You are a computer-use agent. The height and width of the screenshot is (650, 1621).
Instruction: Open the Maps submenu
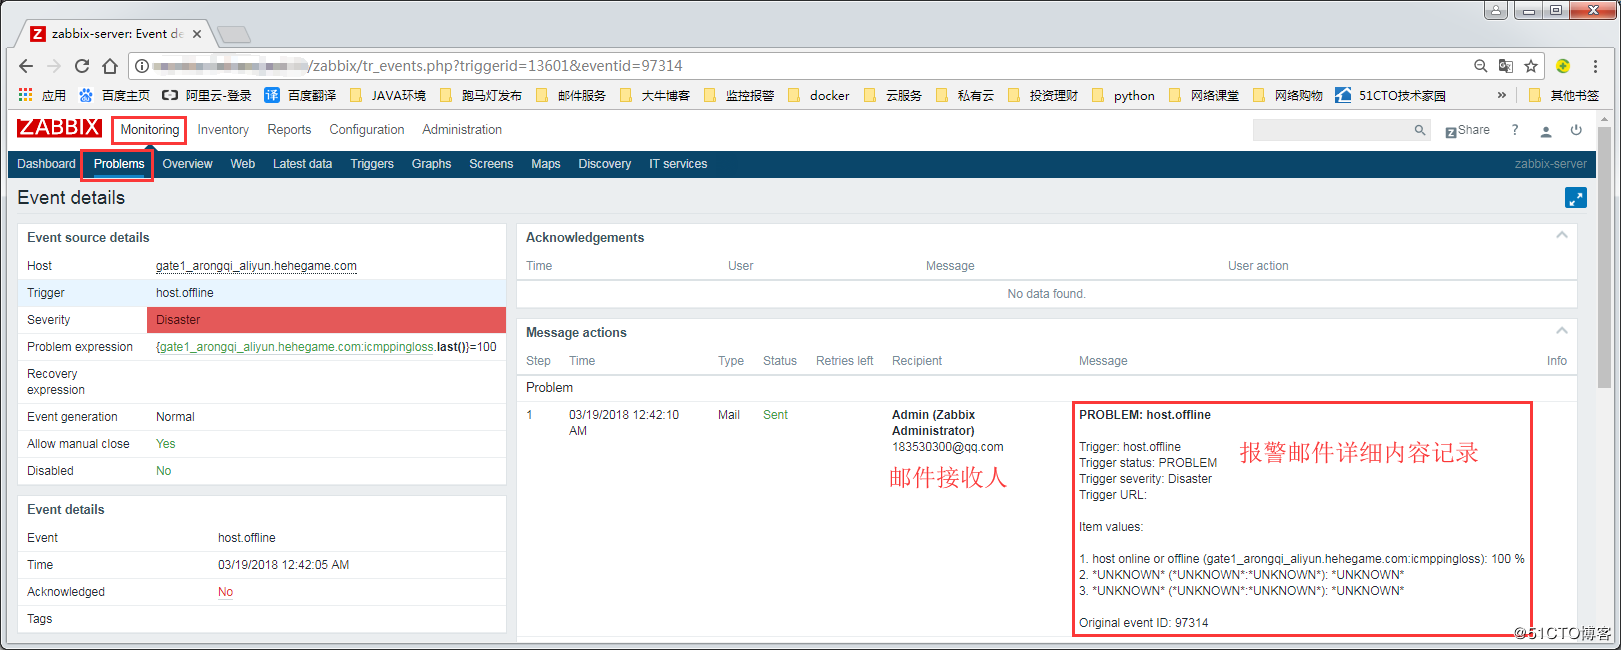point(546,164)
